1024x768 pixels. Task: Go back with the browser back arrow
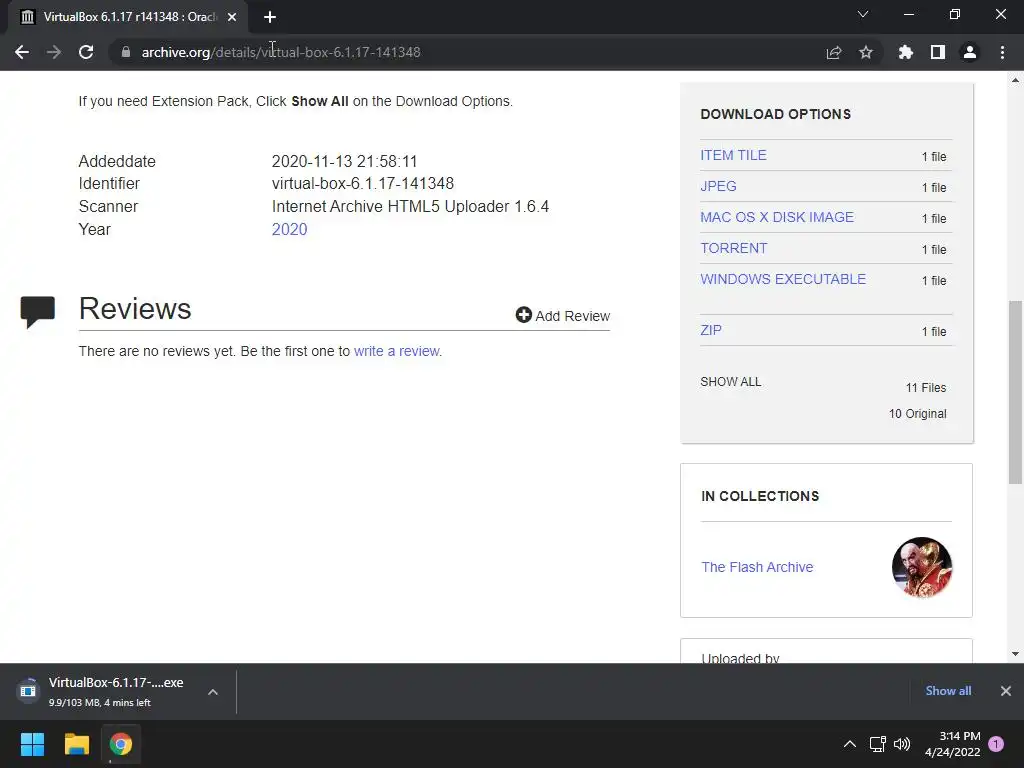coord(22,52)
